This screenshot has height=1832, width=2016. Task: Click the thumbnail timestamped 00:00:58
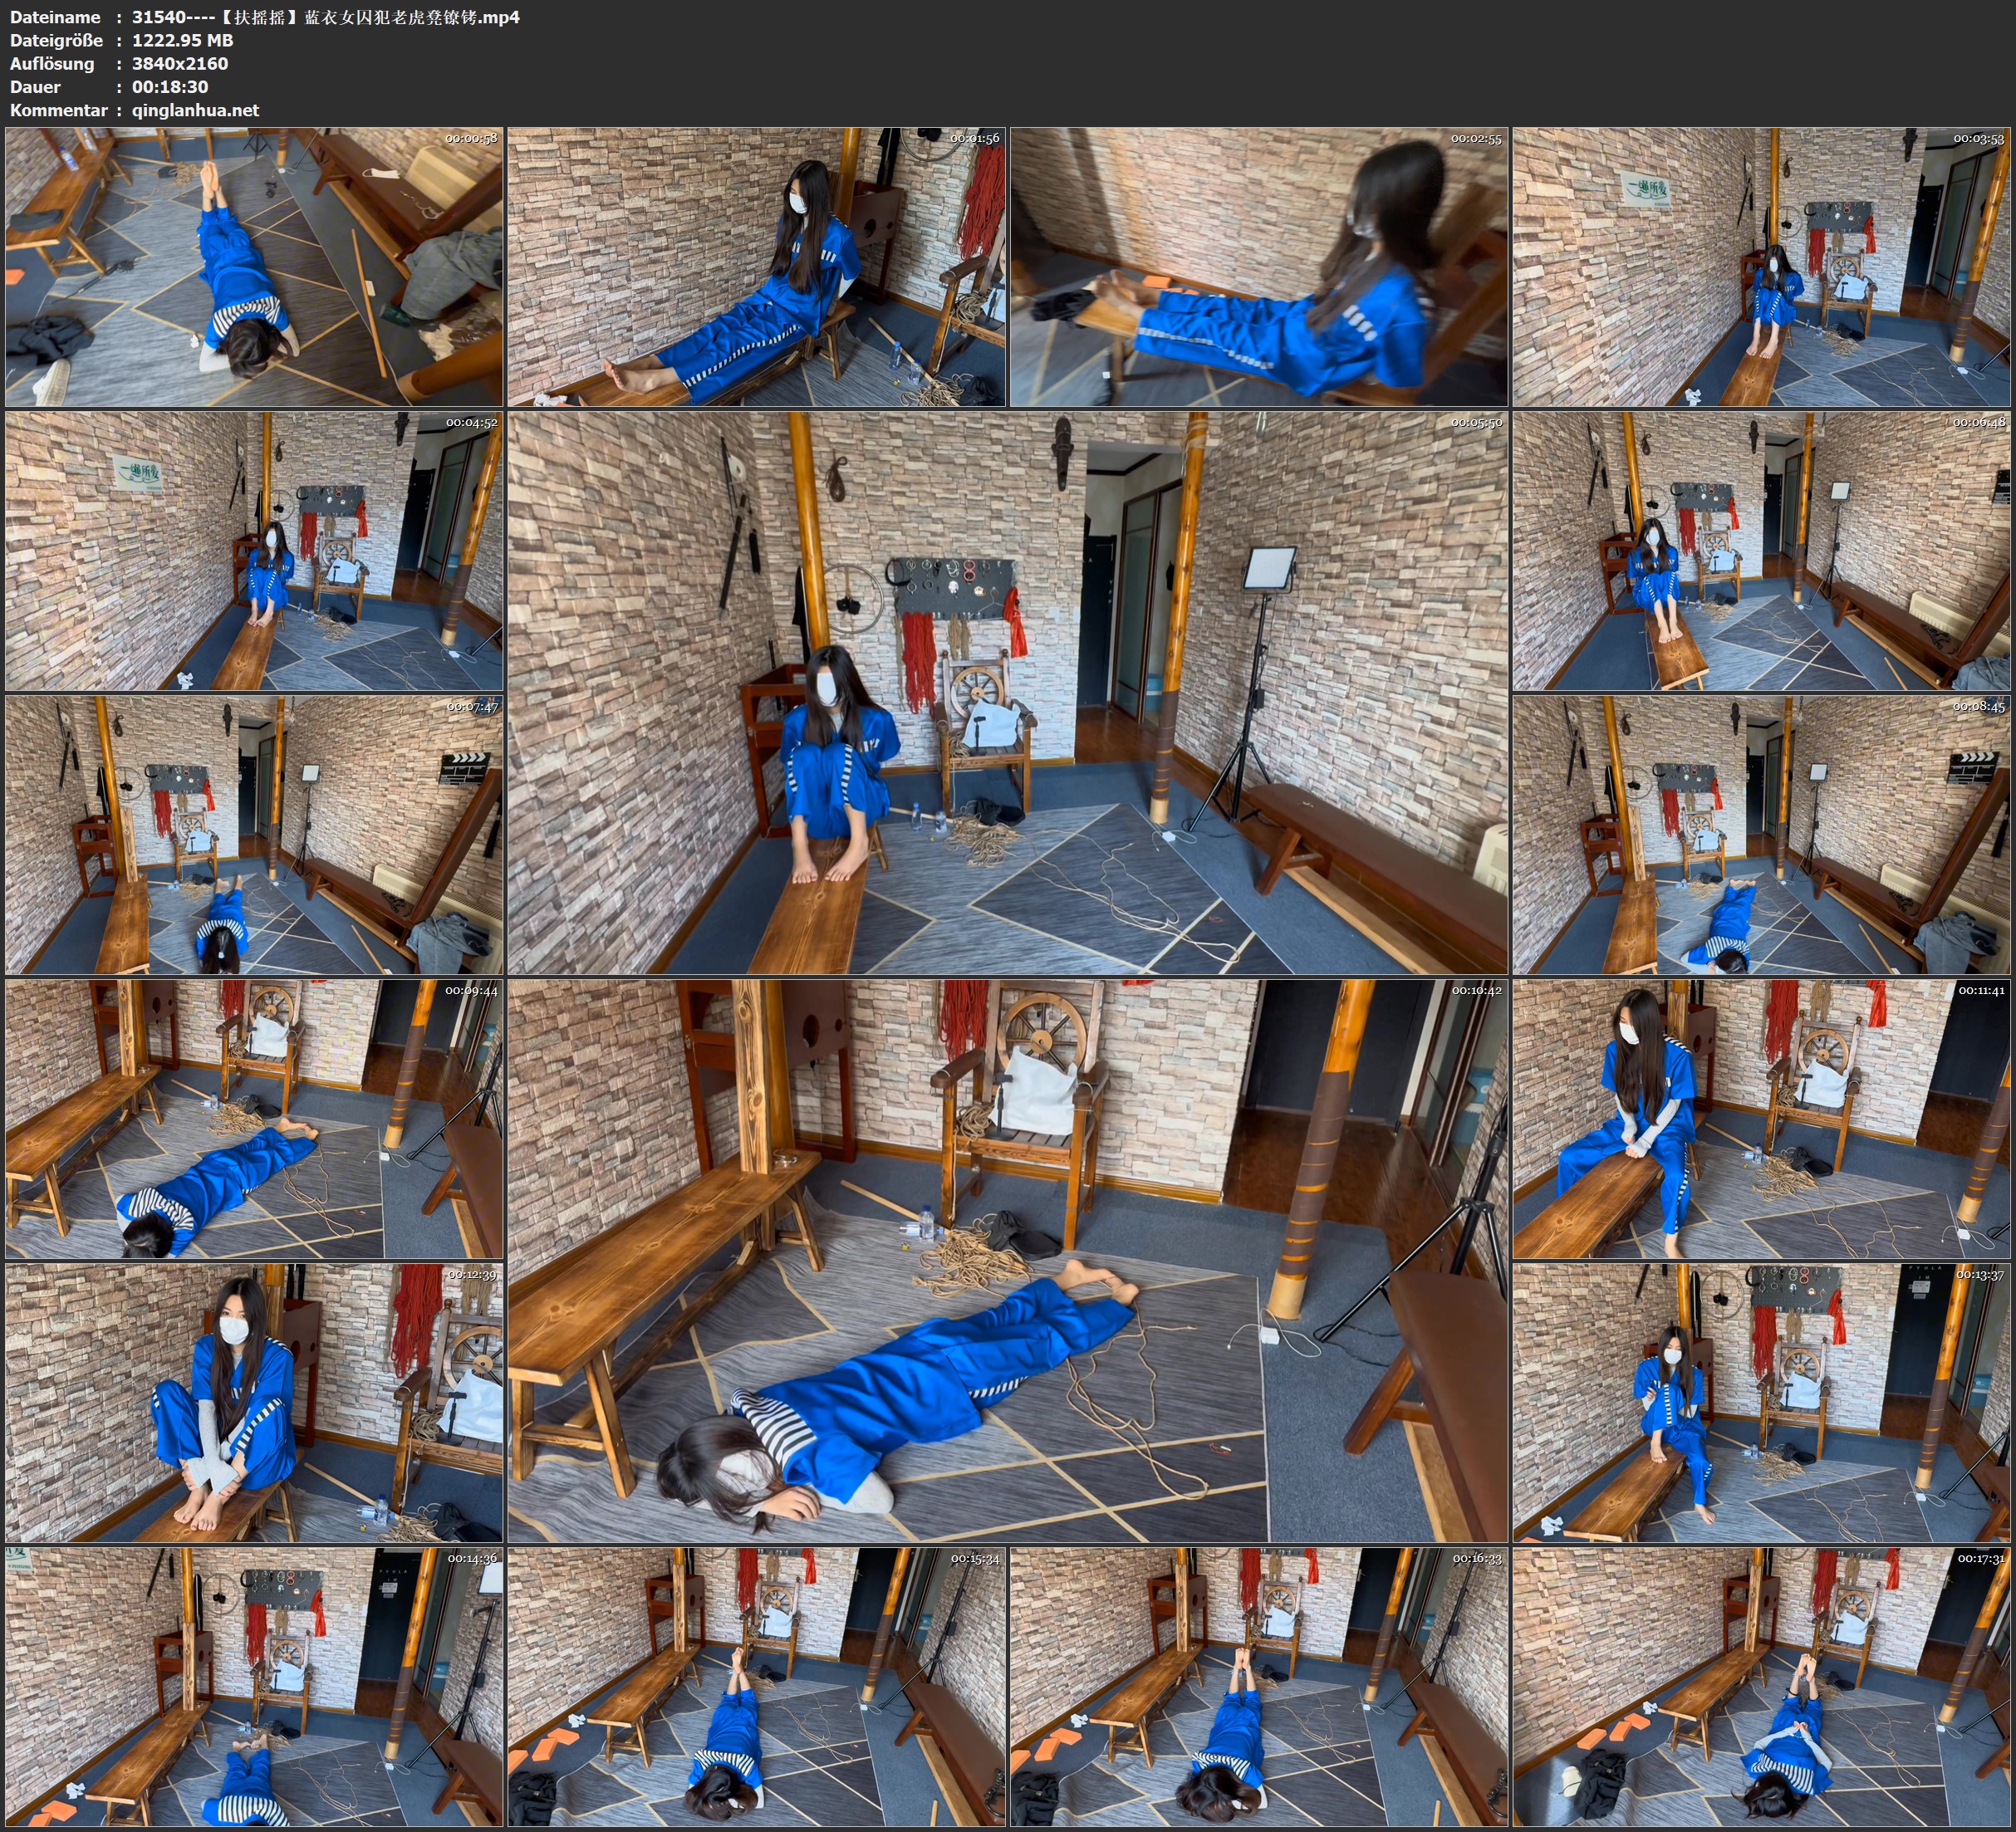click(254, 266)
